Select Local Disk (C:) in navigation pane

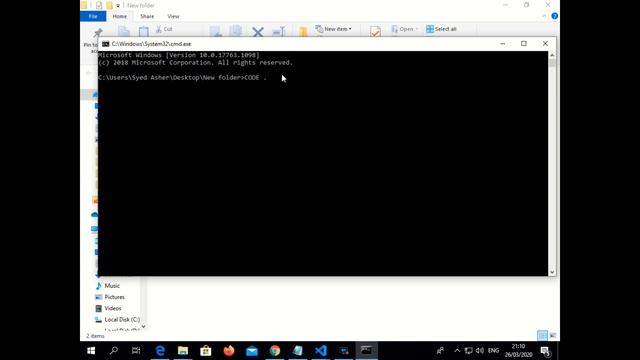click(x=122, y=320)
